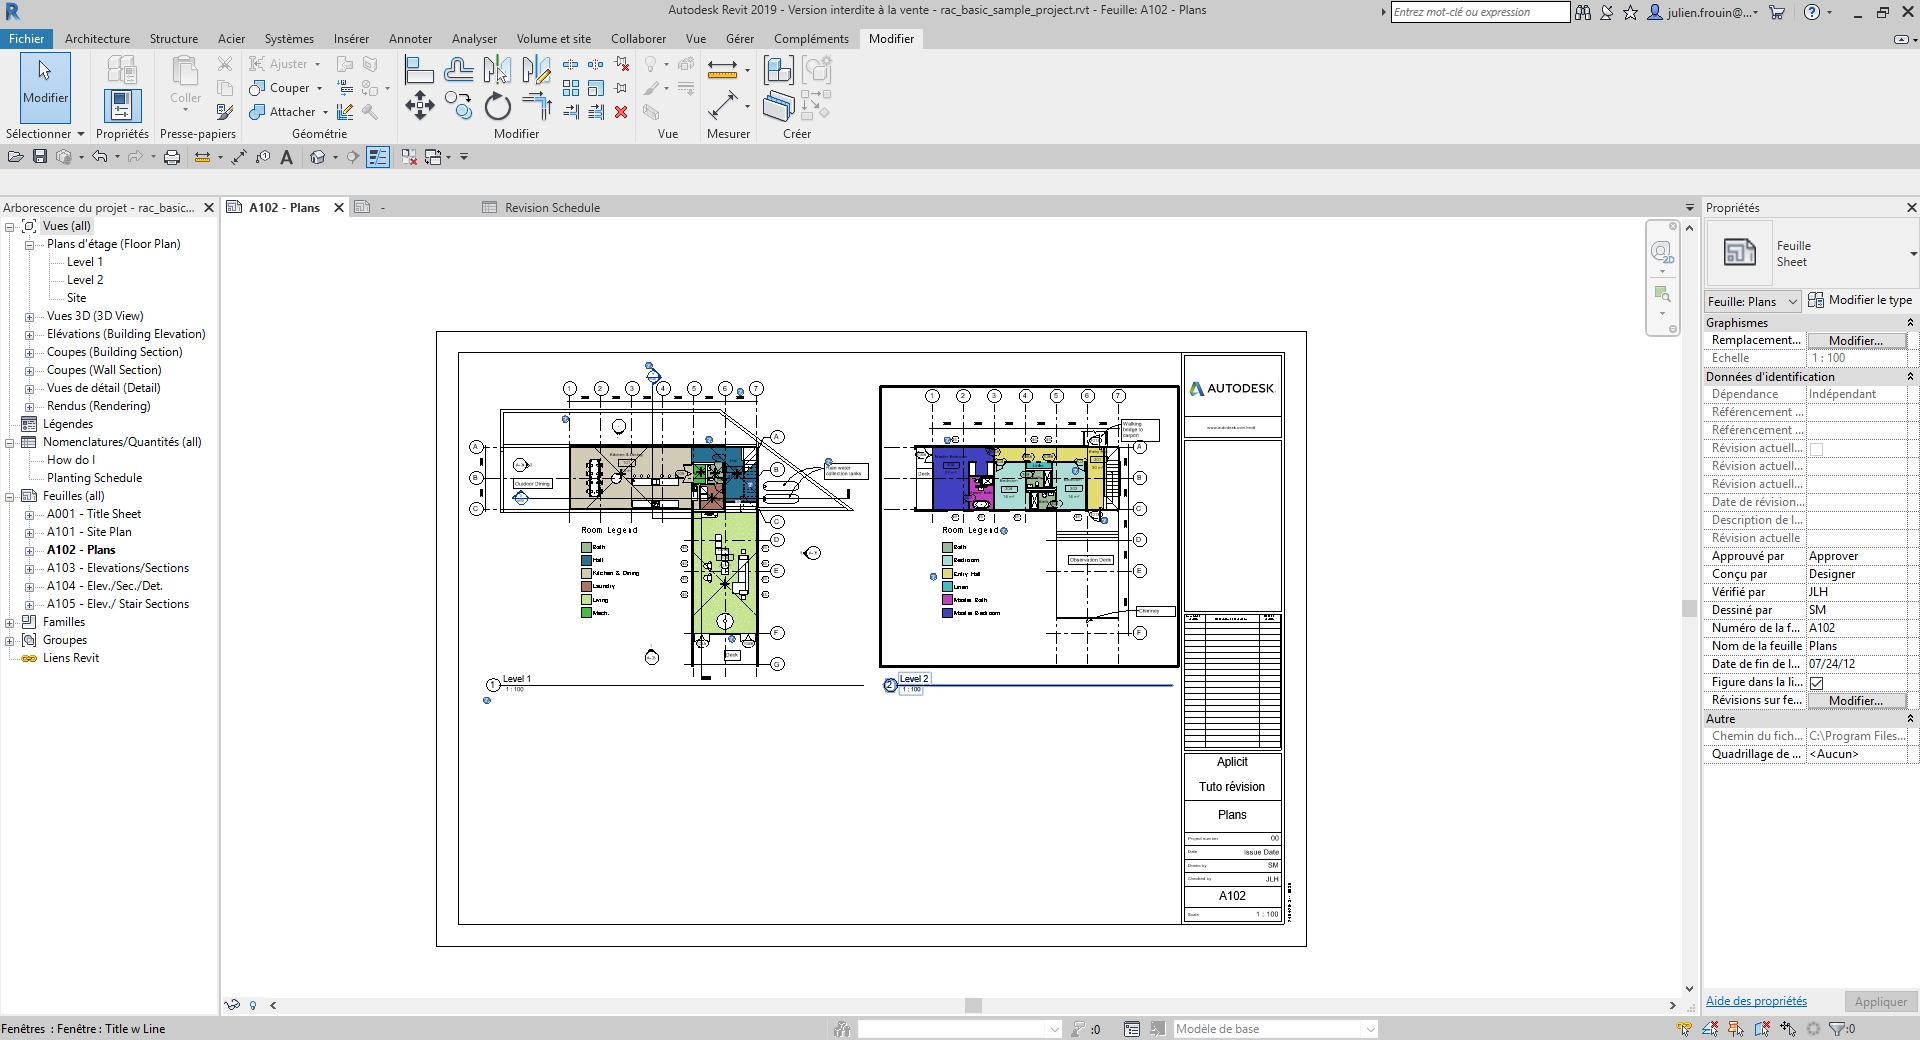Select the Offset tool icon

(x=458, y=70)
